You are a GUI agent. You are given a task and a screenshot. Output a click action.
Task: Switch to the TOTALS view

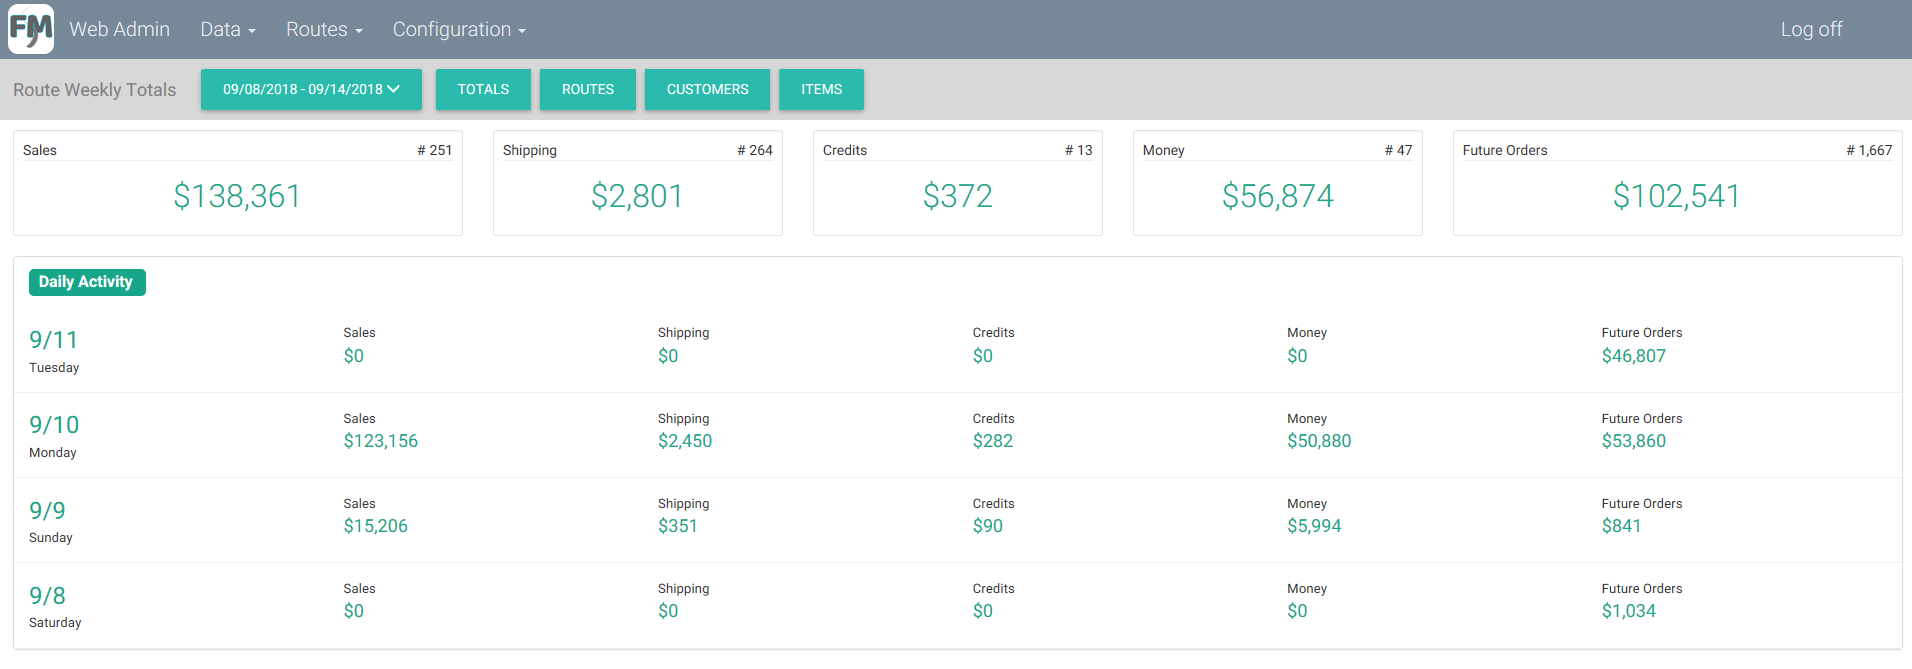483,89
